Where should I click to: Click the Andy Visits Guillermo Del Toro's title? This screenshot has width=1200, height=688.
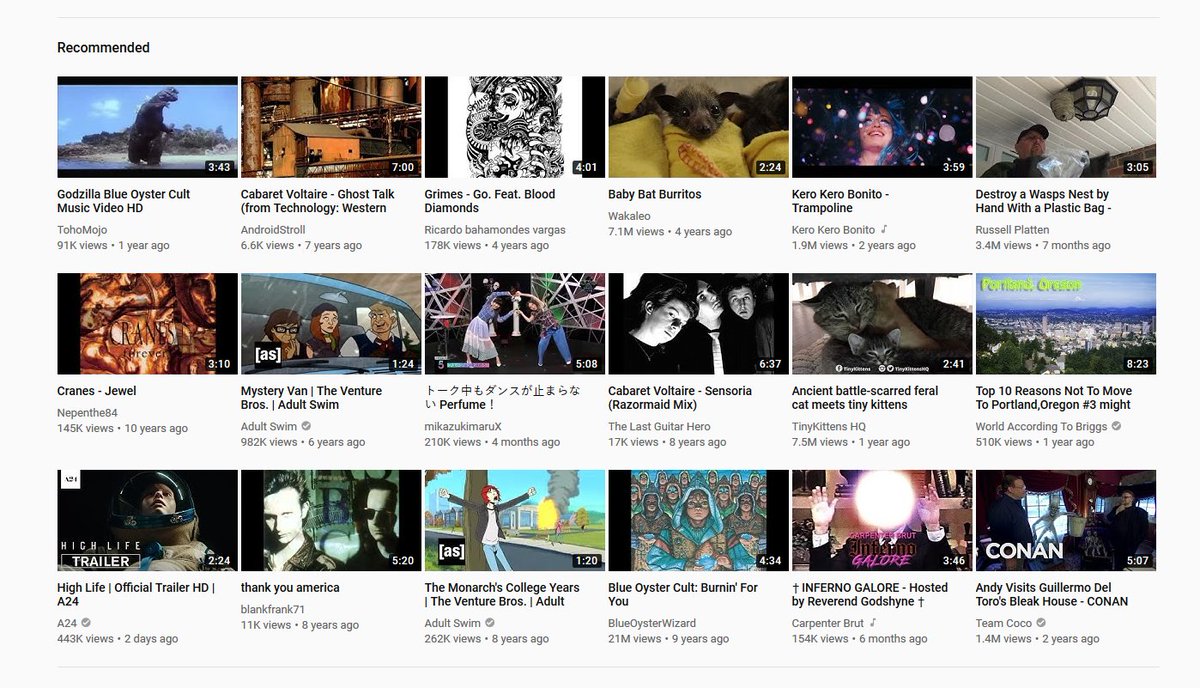tap(1052, 595)
